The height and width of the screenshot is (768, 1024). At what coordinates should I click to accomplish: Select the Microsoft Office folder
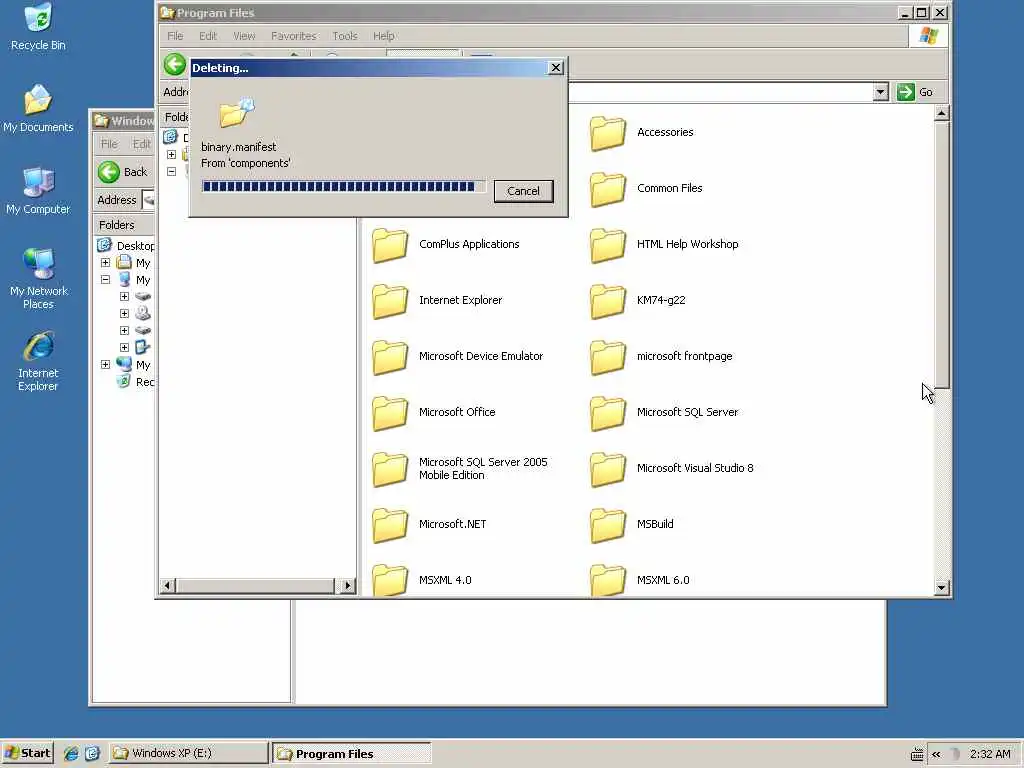tap(434, 413)
